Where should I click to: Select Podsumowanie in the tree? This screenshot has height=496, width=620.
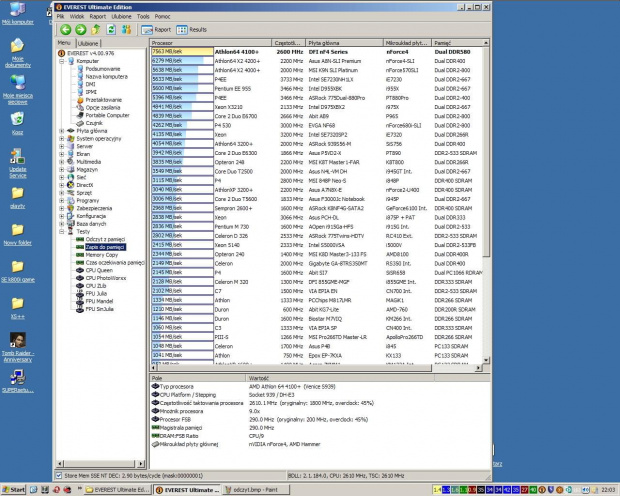point(103,69)
